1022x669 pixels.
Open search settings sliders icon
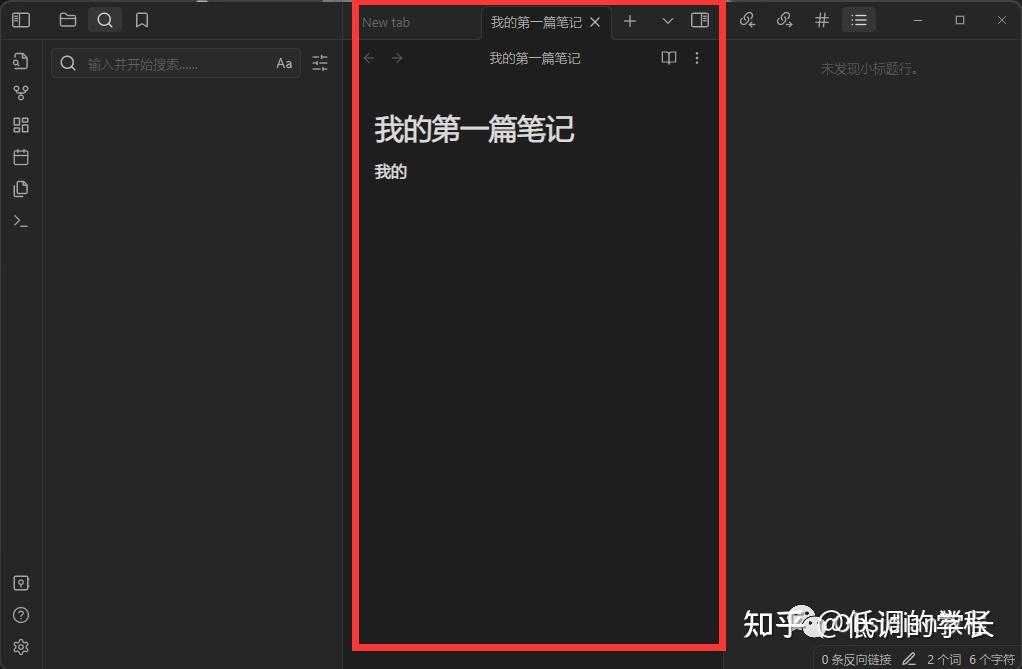coord(320,63)
